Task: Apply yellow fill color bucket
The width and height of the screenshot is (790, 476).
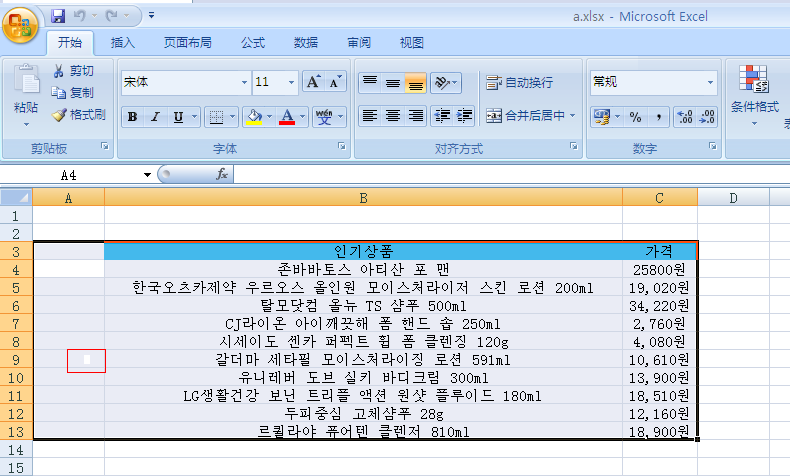Action: tap(254, 117)
